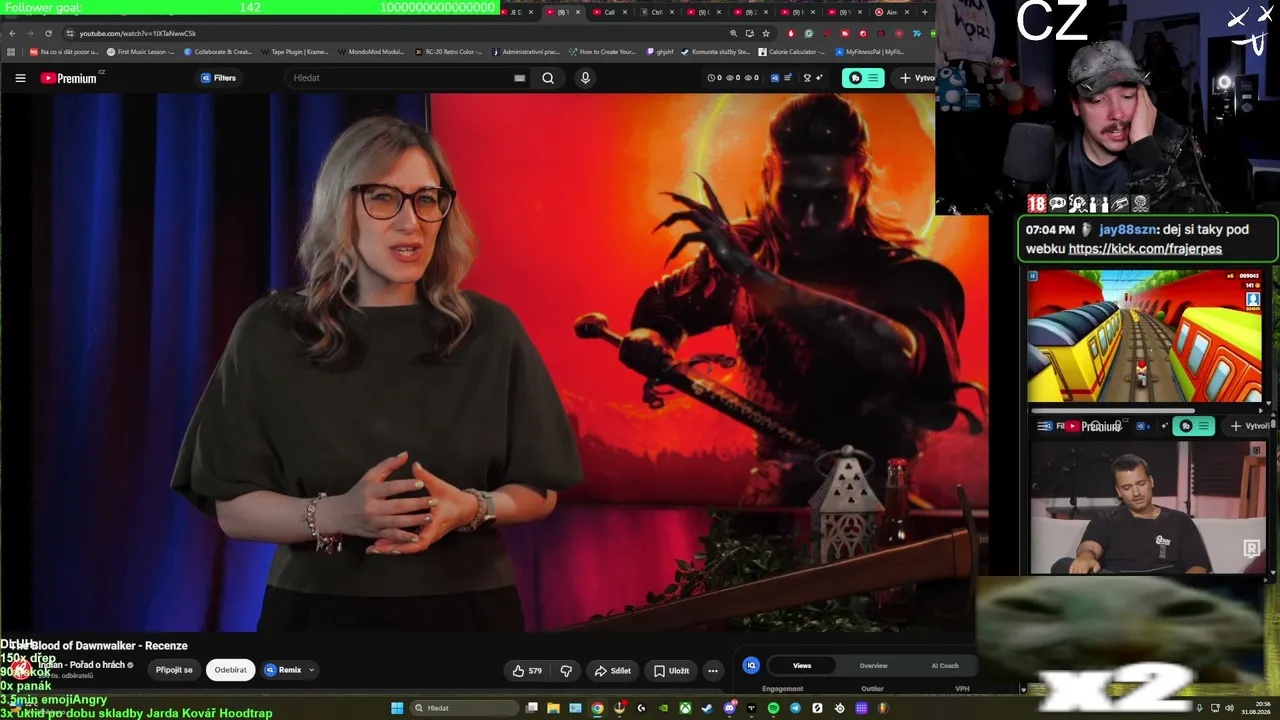
Task: Open the How to Create Your bookmark
Action: point(603,52)
